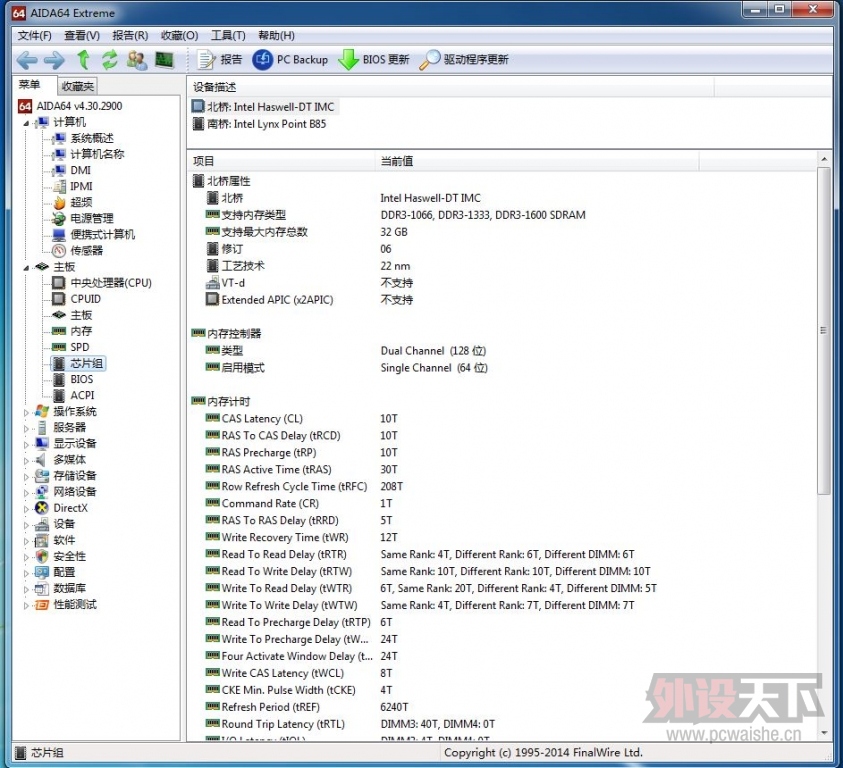843x768 pixels.
Task: Go up one level with green arrow
Action: pos(83,60)
